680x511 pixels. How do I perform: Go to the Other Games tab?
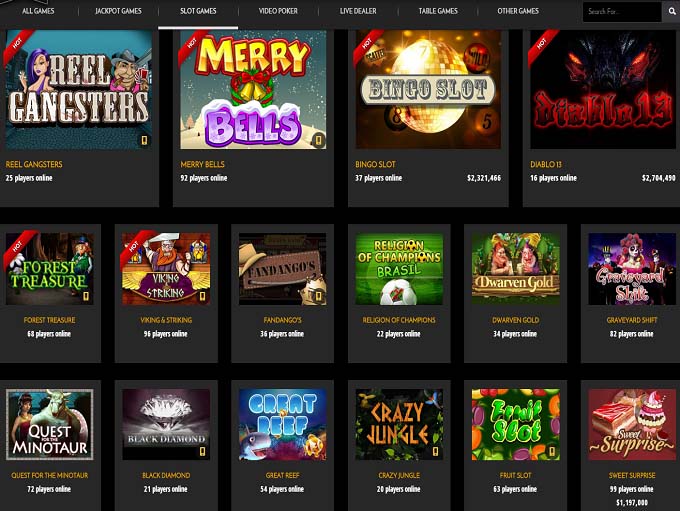click(x=518, y=11)
